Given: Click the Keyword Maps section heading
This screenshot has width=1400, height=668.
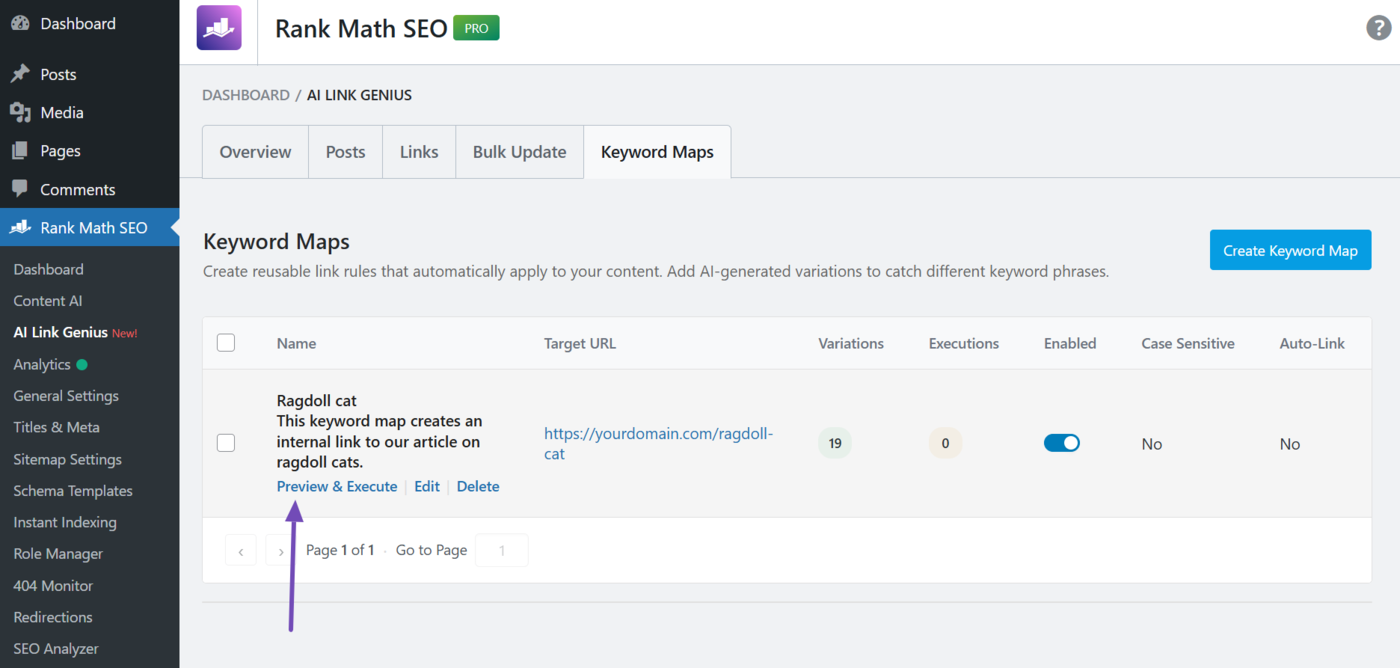Looking at the screenshot, I should [x=276, y=242].
